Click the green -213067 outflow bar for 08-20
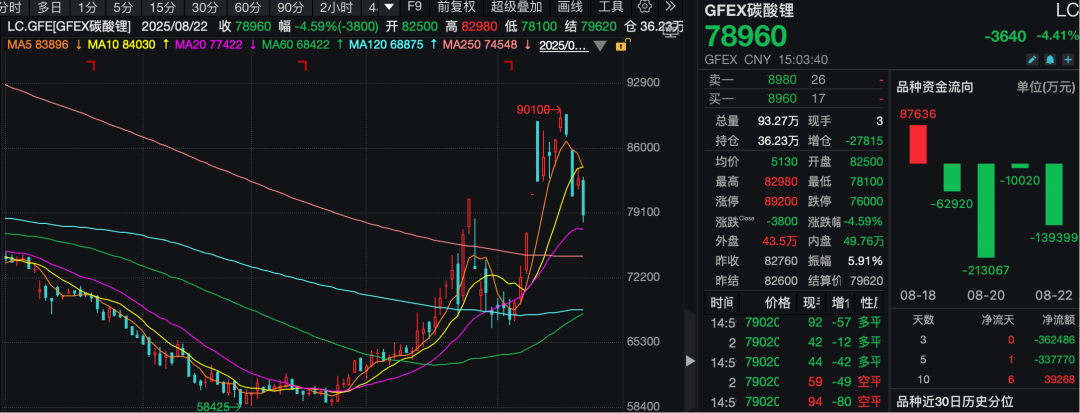Image resolution: width=1080 pixels, height=413 pixels. pyautogui.click(x=986, y=211)
